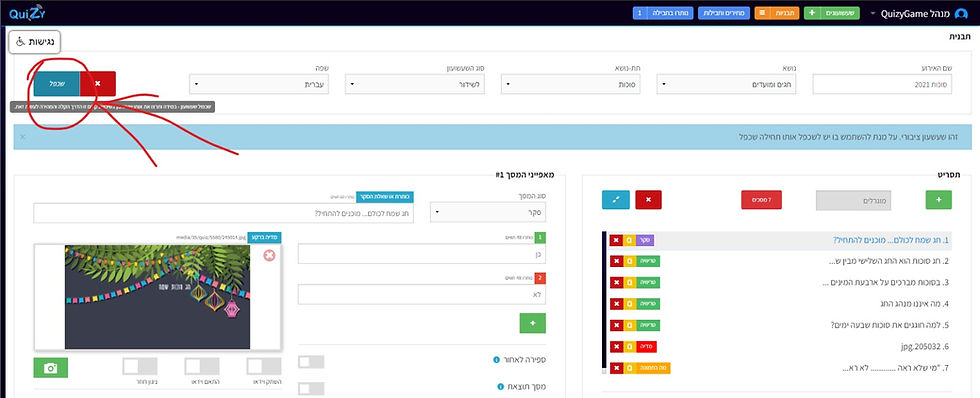The image size is (980, 398).
Task: Click info icon next to ספירה לאחור
Action: pos(496,360)
